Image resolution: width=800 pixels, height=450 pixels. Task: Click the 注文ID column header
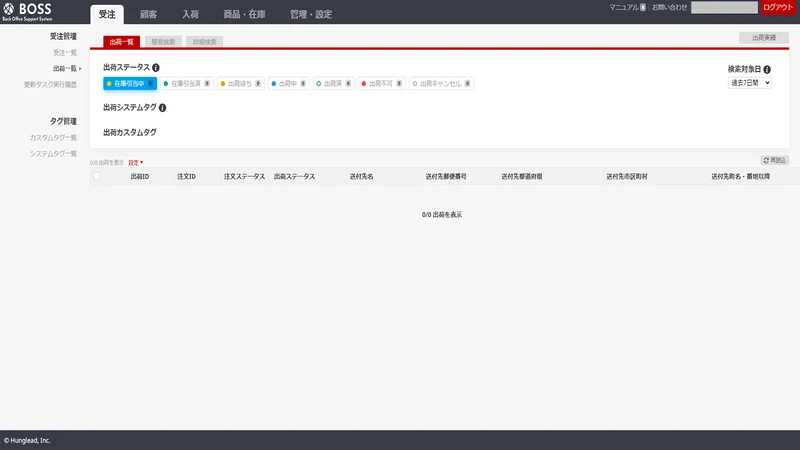coord(186,177)
